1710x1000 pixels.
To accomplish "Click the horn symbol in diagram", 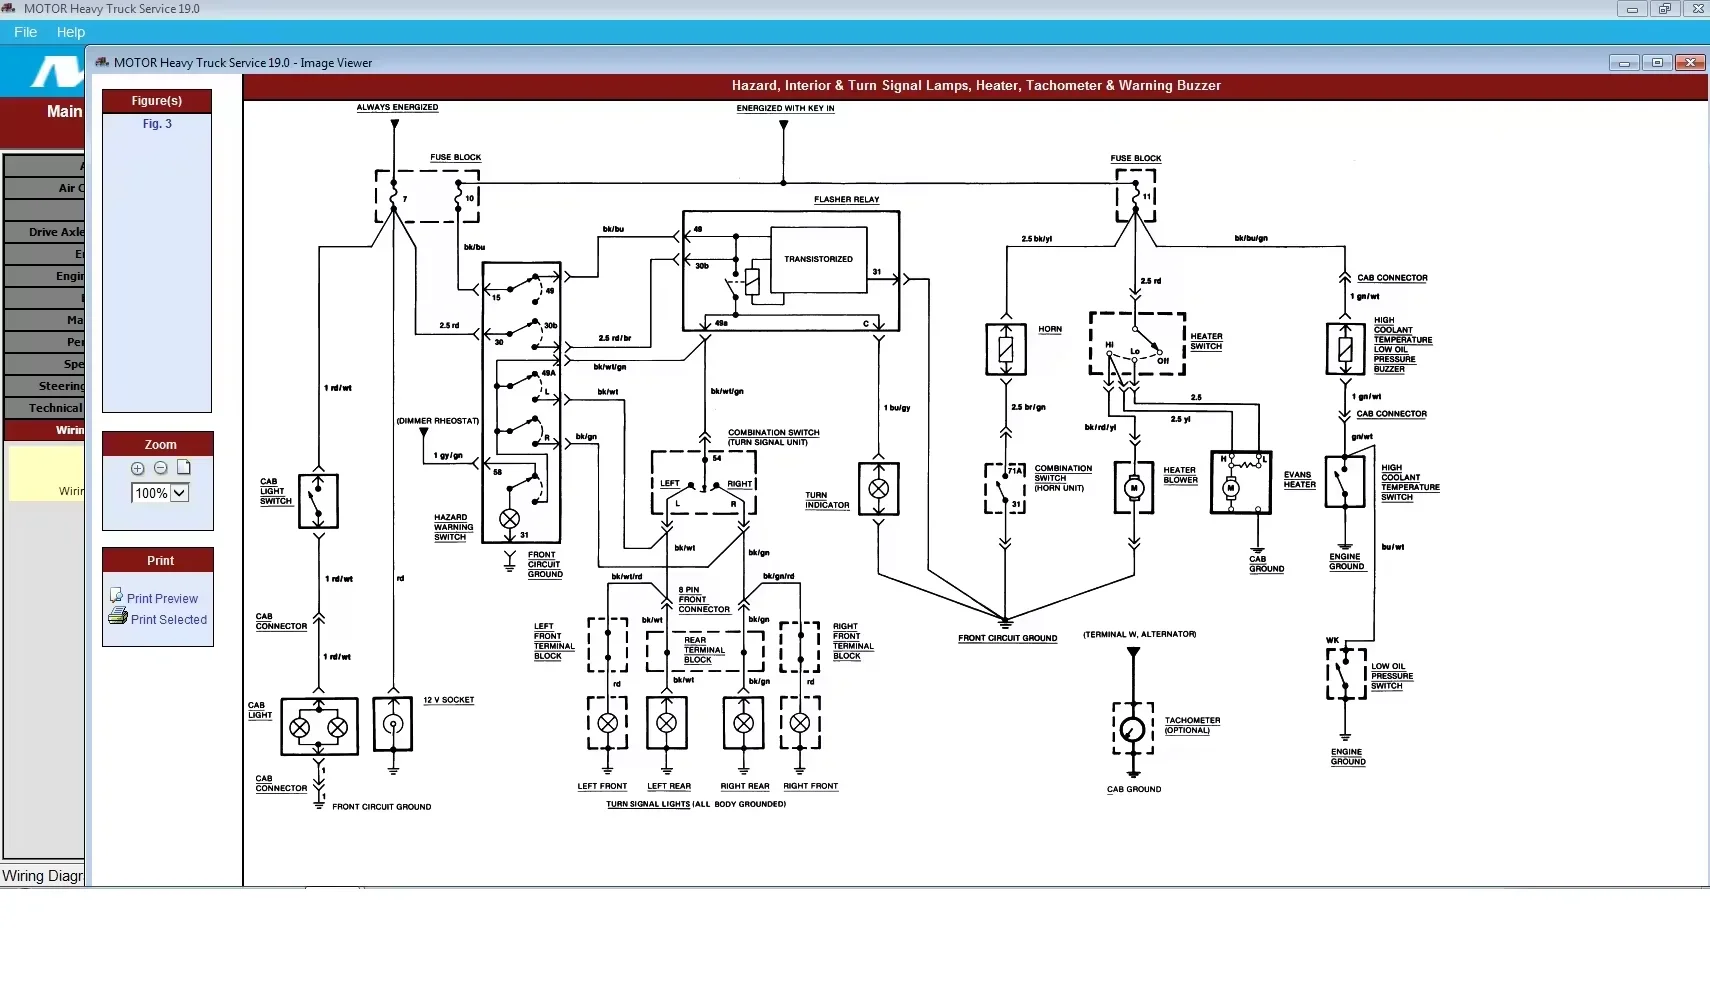I will click(1006, 350).
